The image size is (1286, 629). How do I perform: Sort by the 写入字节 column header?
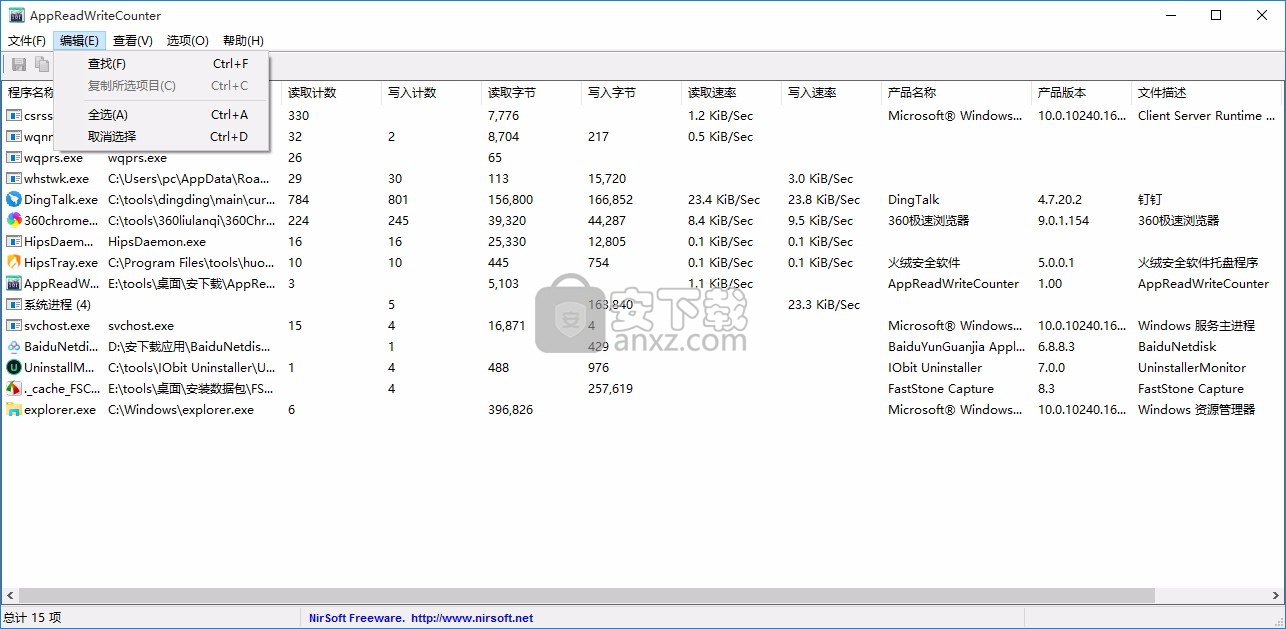(x=631, y=93)
